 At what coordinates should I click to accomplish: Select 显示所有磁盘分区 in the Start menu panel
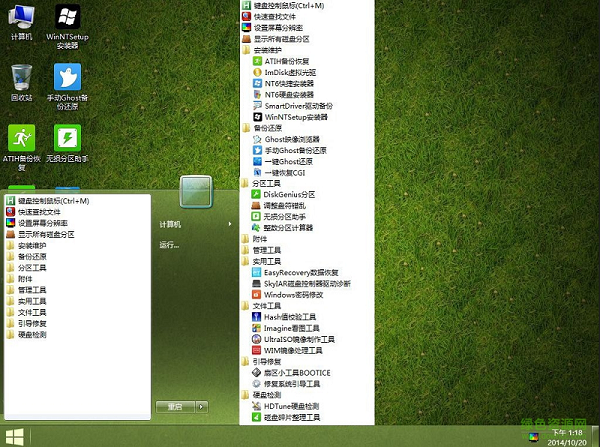(40, 234)
